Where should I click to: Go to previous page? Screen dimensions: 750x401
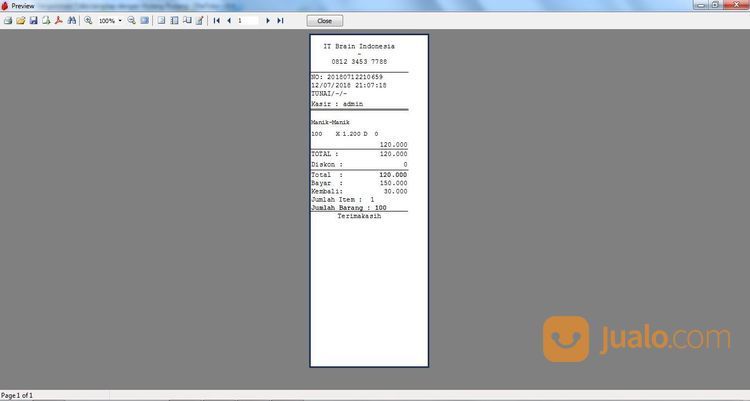pyautogui.click(x=229, y=21)
